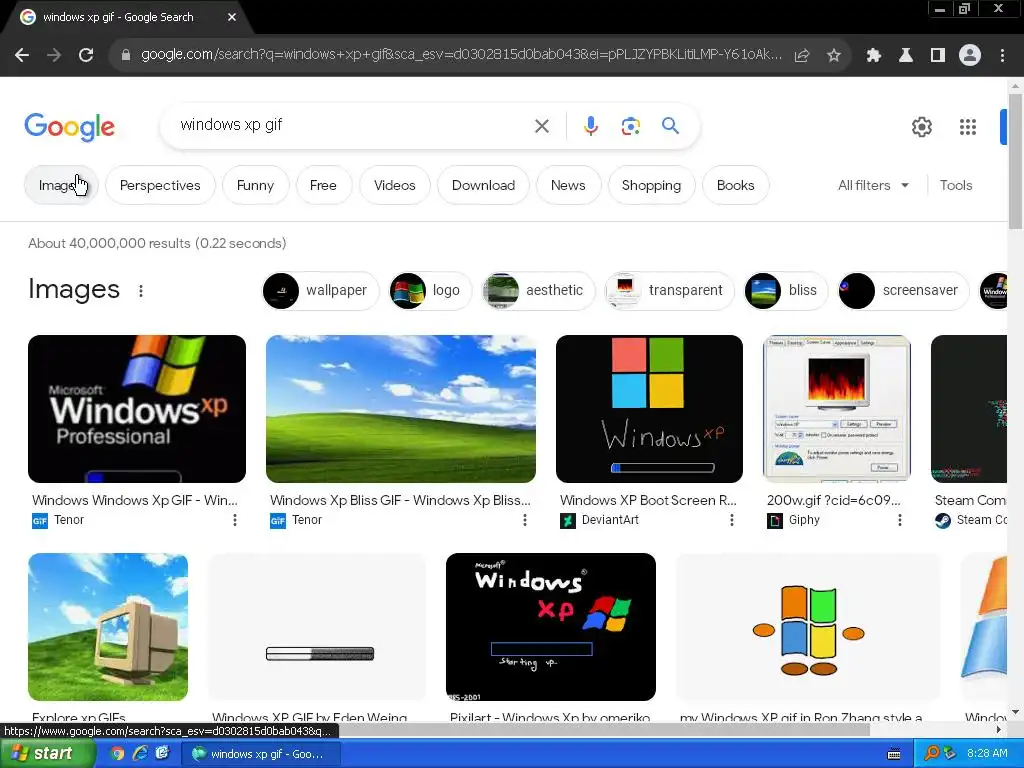
Task: Open Chrome Labs flask icon
Action: (x=906, y=56)
